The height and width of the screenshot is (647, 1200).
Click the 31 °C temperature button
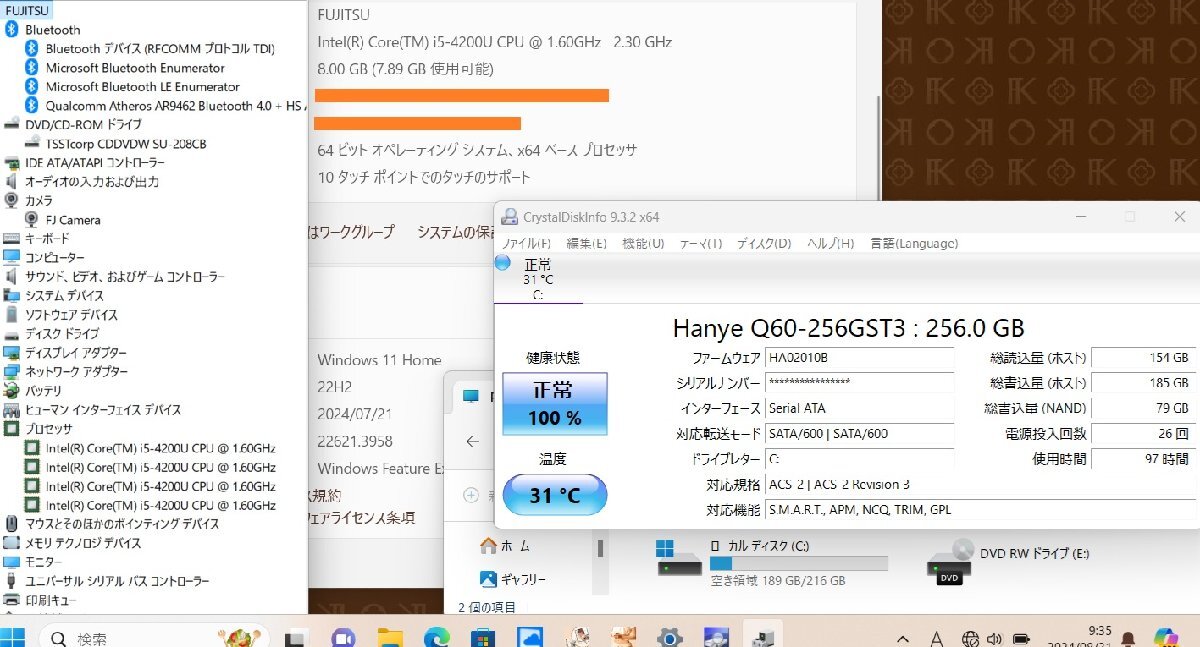tap(555, 495)
